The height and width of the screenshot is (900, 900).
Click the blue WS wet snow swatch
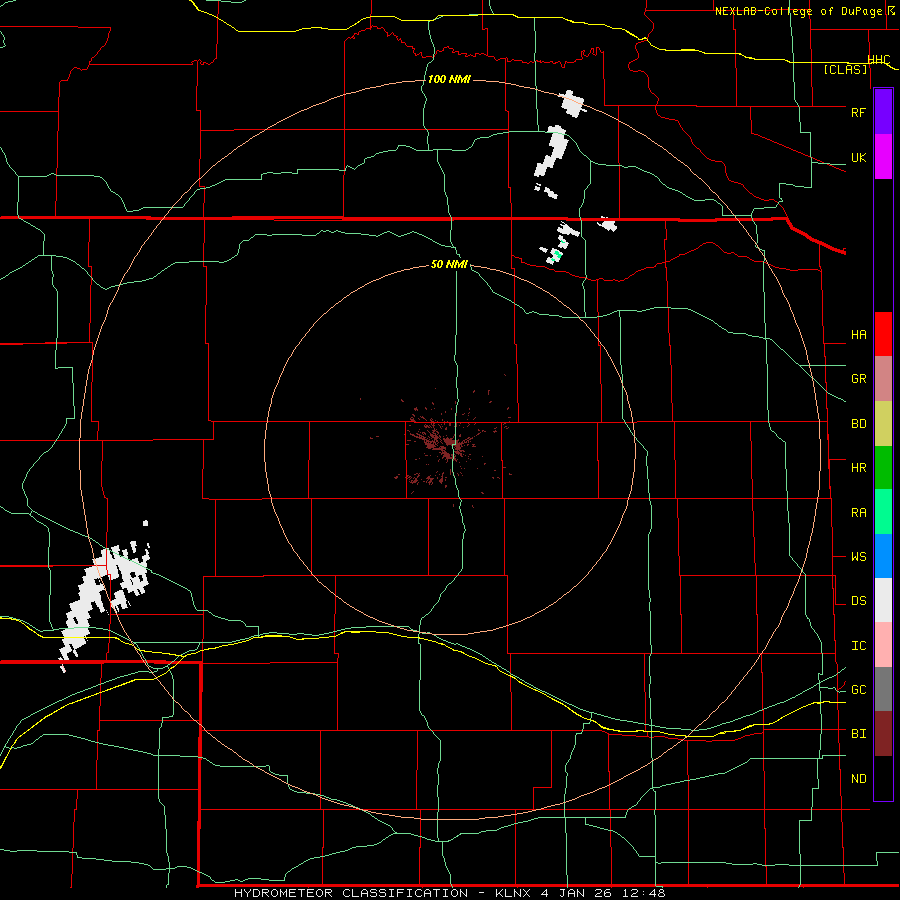point(883,556)
